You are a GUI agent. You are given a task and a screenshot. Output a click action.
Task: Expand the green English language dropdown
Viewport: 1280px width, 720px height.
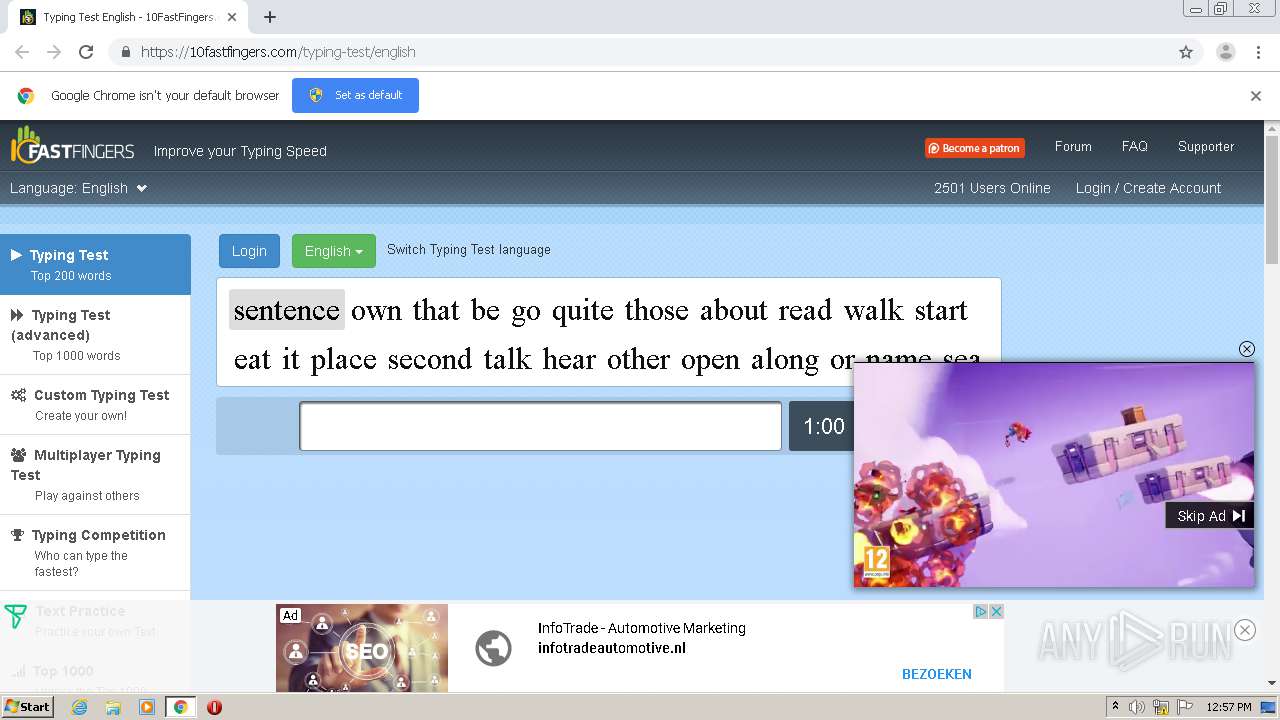[333, 251]
